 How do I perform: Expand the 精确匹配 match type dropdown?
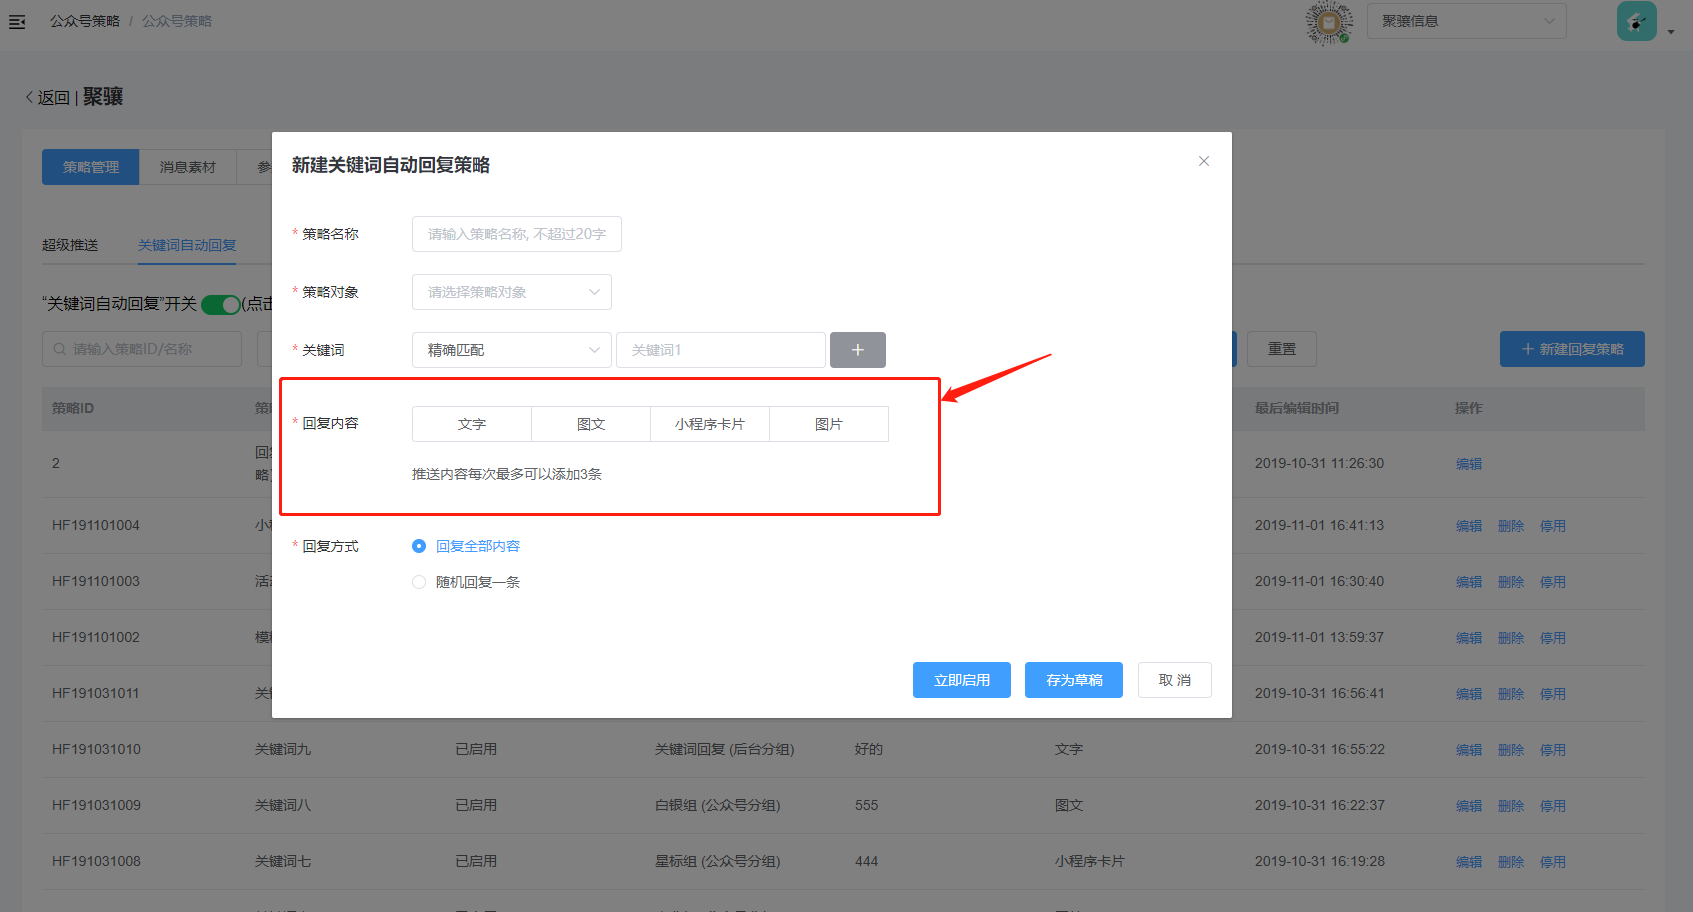click(511, 350)
